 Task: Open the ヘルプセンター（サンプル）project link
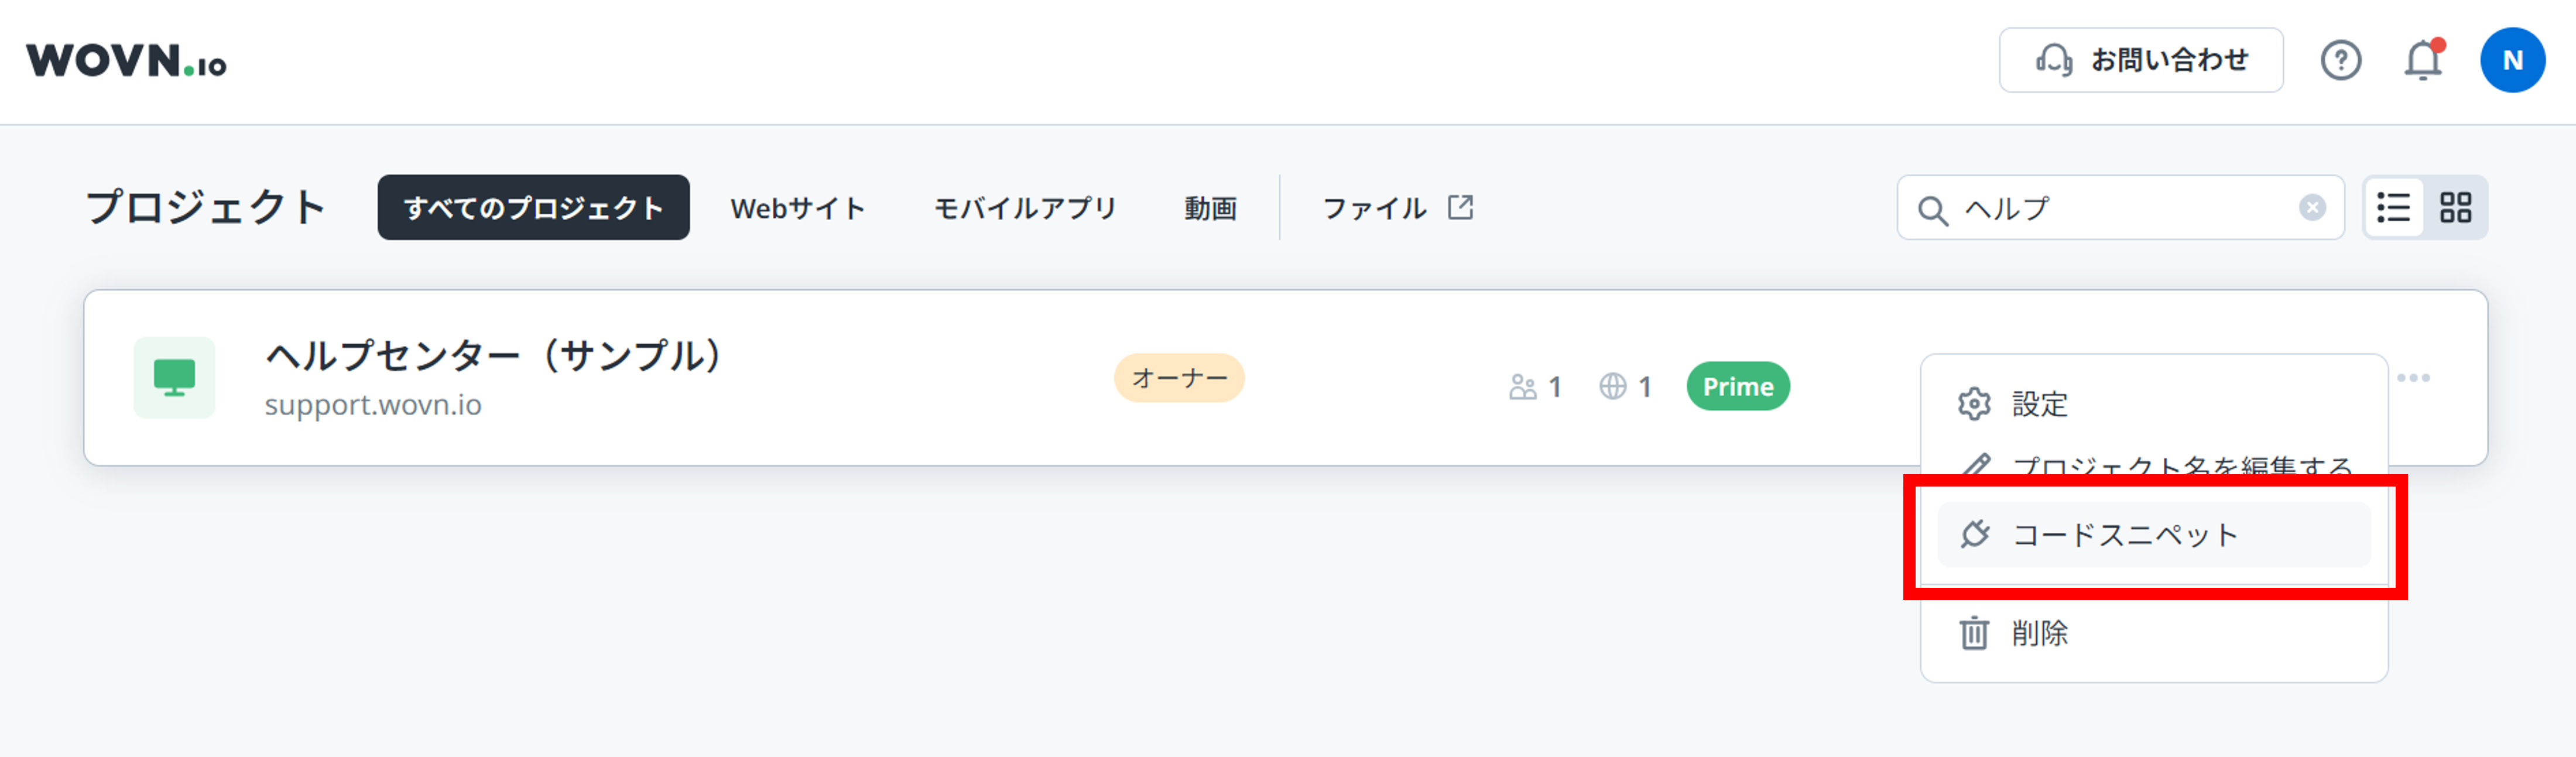(x=493, y=354)
